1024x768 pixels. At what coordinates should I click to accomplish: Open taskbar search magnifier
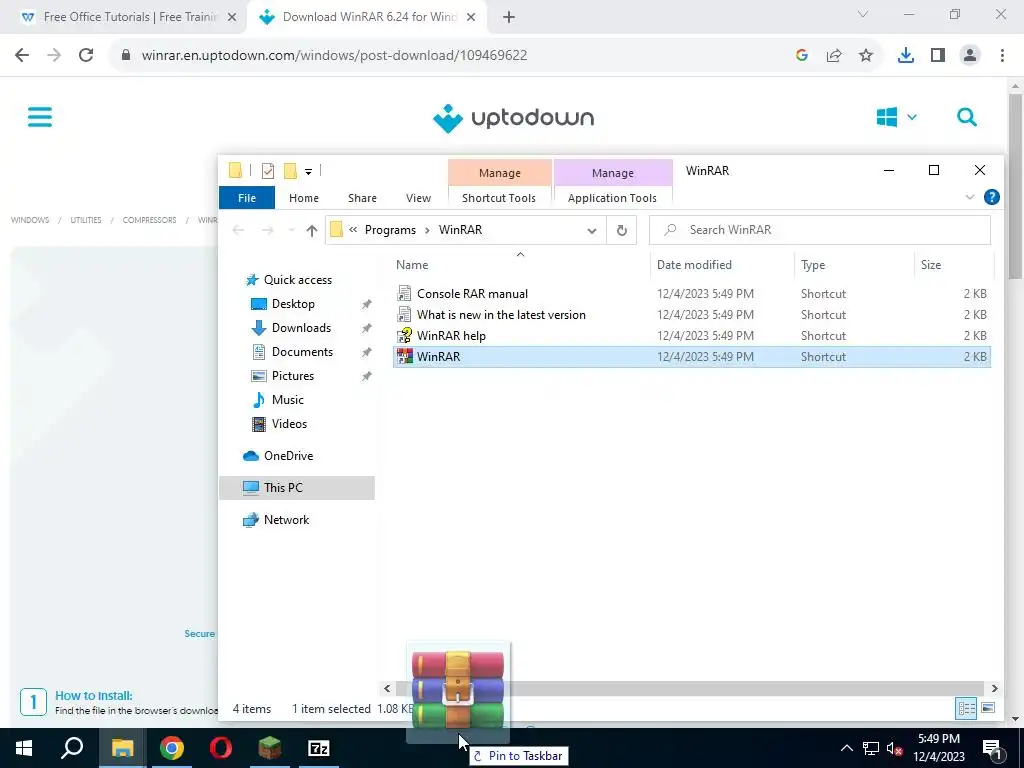72,748
